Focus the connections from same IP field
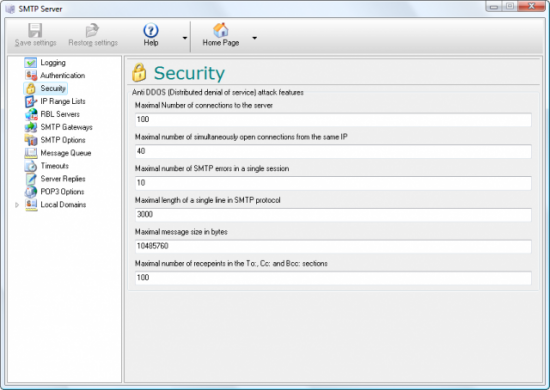This screenshot has height=390, width=550. (x=333, y=151)
